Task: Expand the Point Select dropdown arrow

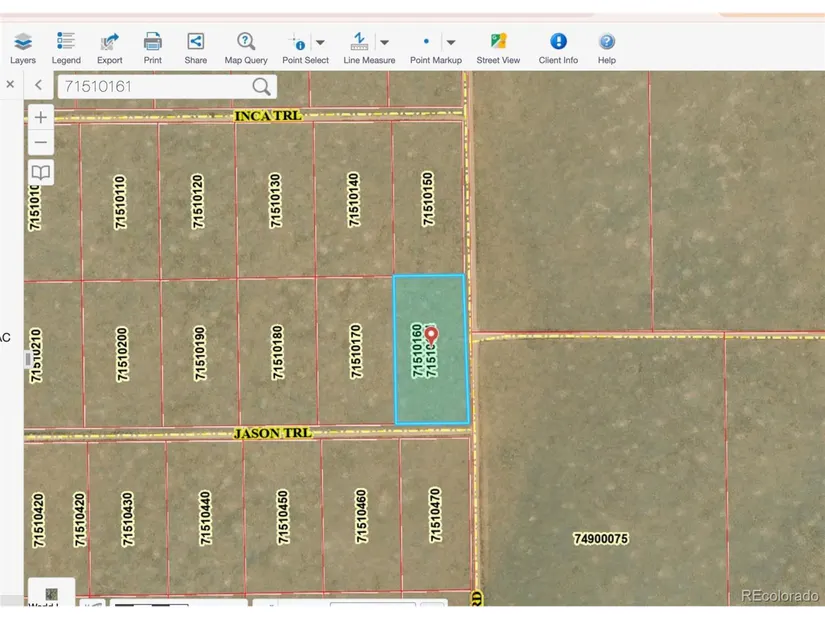Action: (x=320, y=42)
